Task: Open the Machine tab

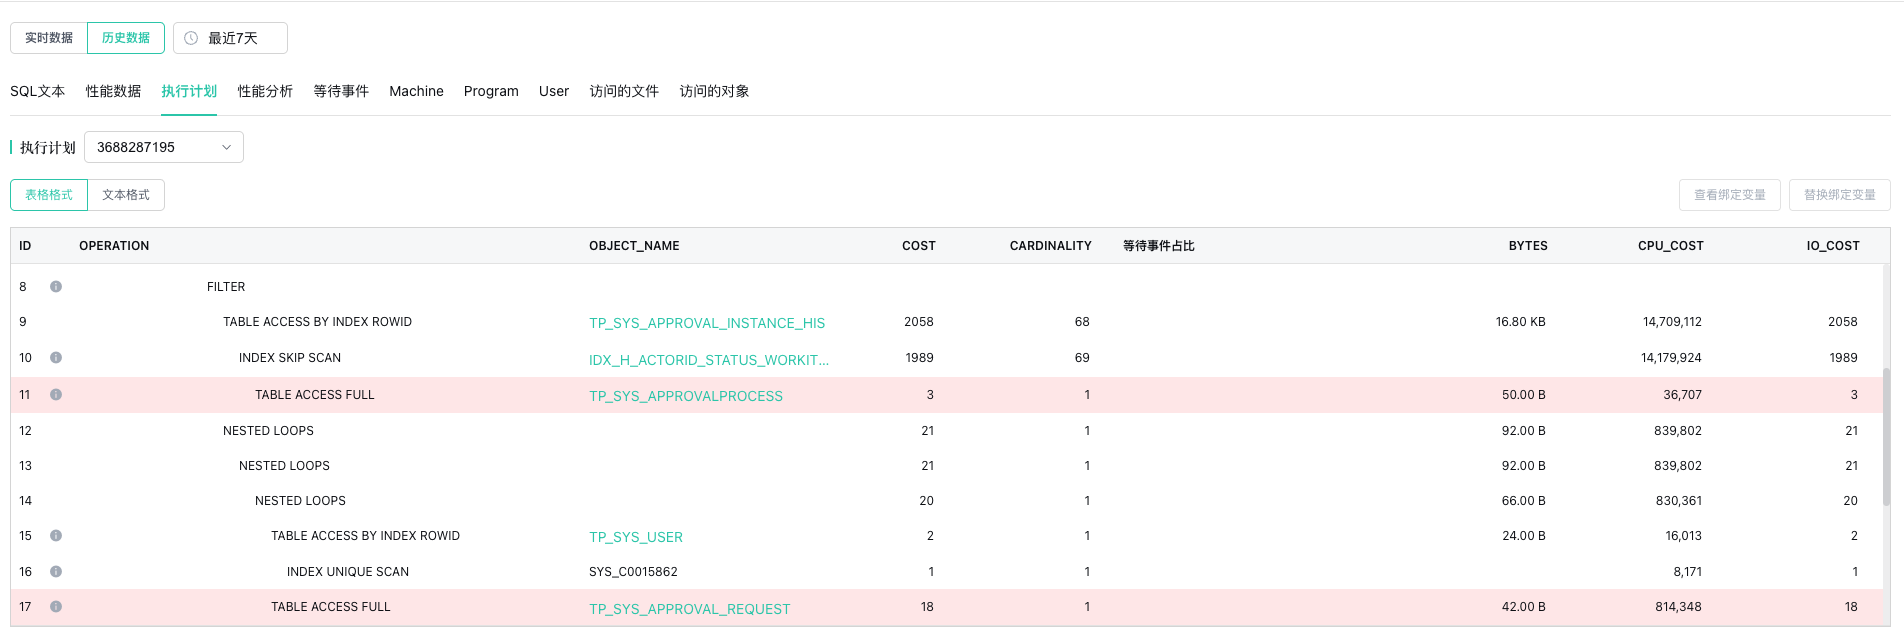Action: [x=416, y=91]
